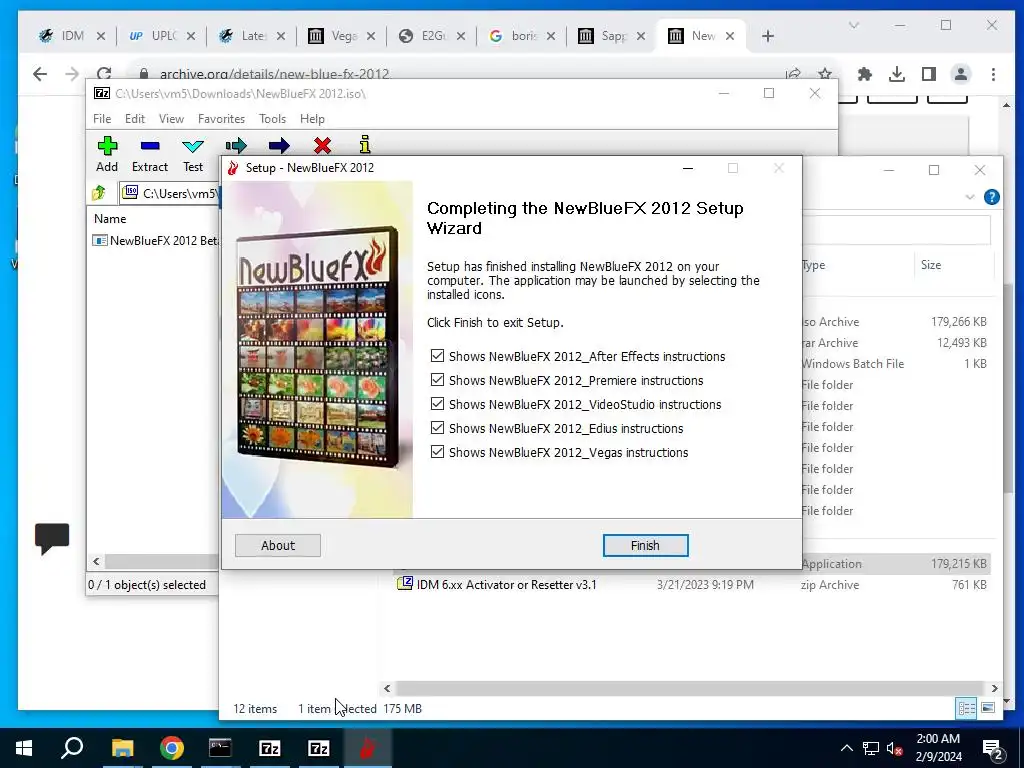Viewport: 1024px width, 768px height.
Task: Click the 7-Zip Copy arrow icon
Action: pyautogui.click(x=236, y=146)
